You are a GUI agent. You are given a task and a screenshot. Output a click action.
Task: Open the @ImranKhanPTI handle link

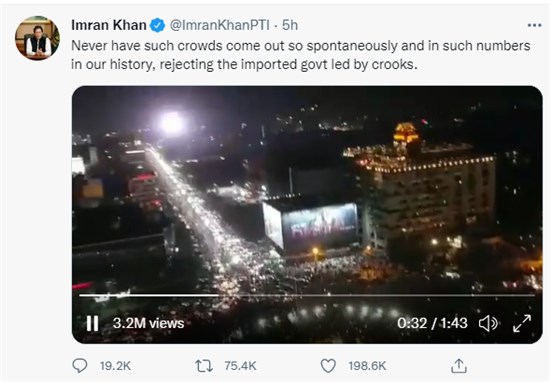click(220, 25)
